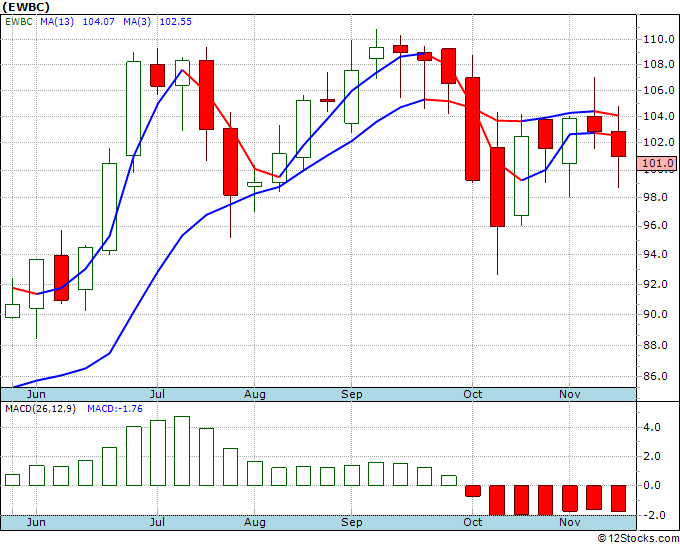680x546 pixels.
Task: Click the (EWBC) chart title
Action: (26, 7)
